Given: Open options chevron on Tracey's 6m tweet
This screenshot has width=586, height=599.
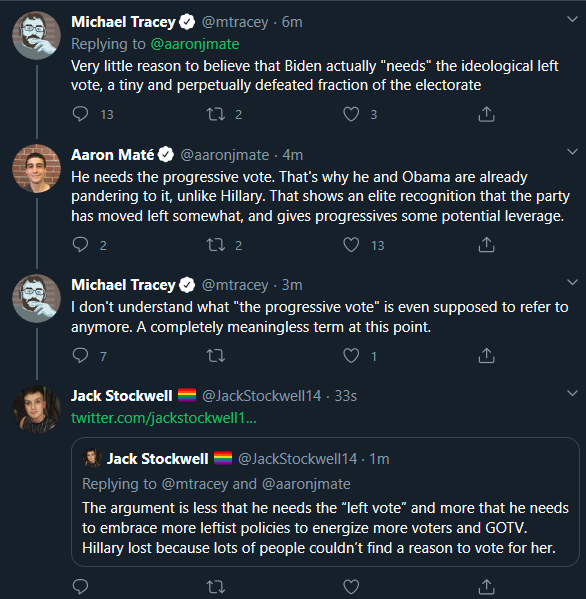Looking at the screenshot, I should (572, 19).
